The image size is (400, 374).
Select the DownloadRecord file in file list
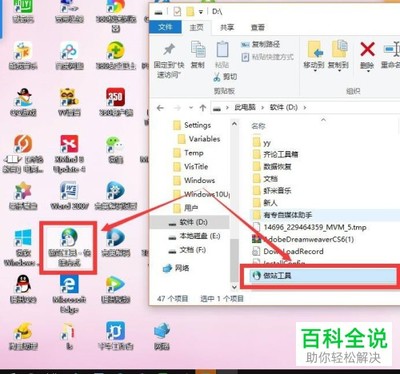click(288, 251)
